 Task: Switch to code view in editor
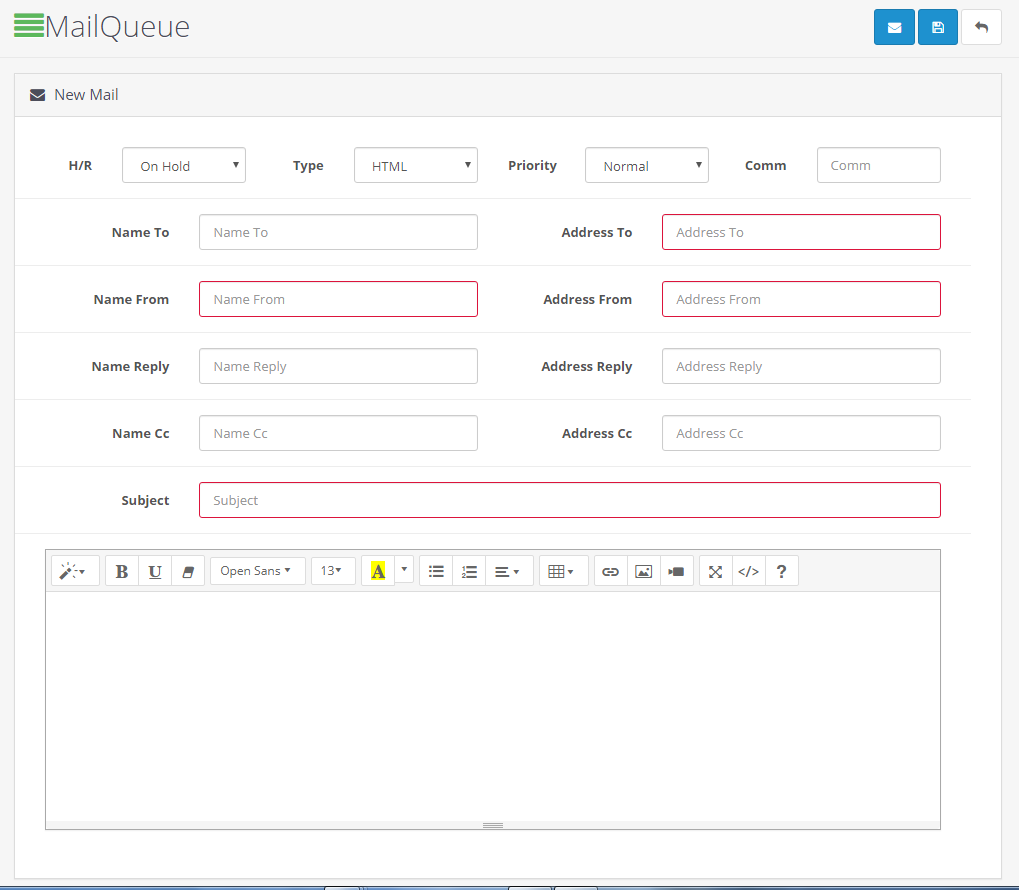(x=749, y=571)
